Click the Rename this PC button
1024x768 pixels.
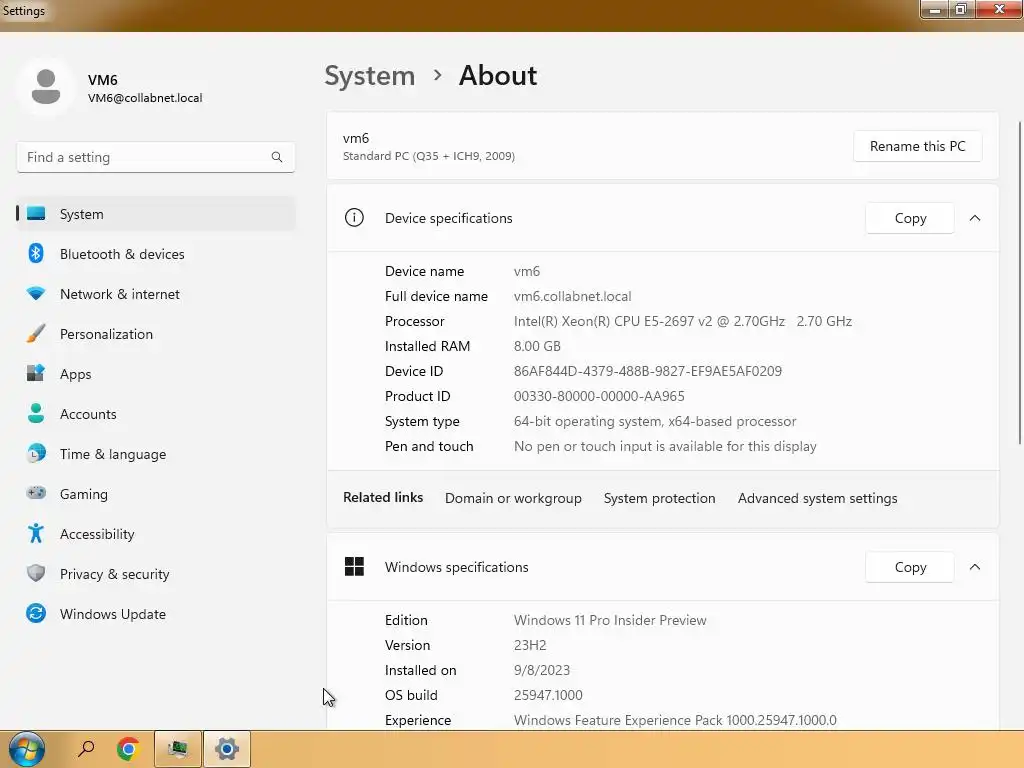[x=918, y=146]
